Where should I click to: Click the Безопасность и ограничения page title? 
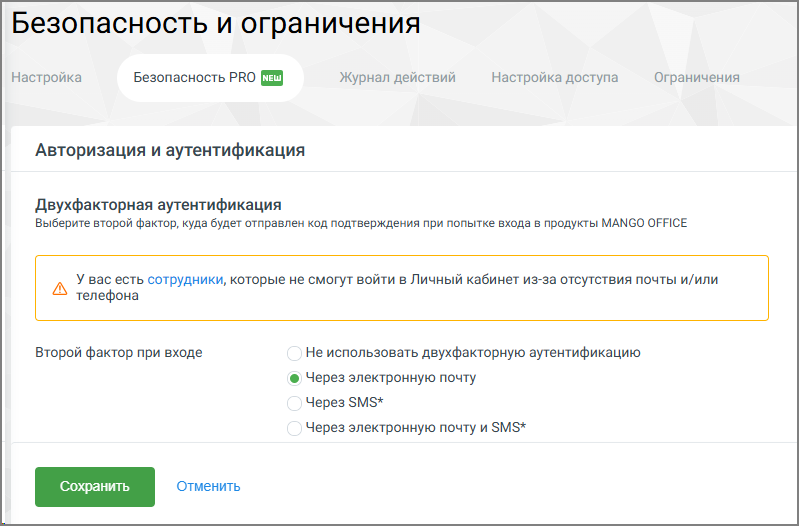point(216,23)
